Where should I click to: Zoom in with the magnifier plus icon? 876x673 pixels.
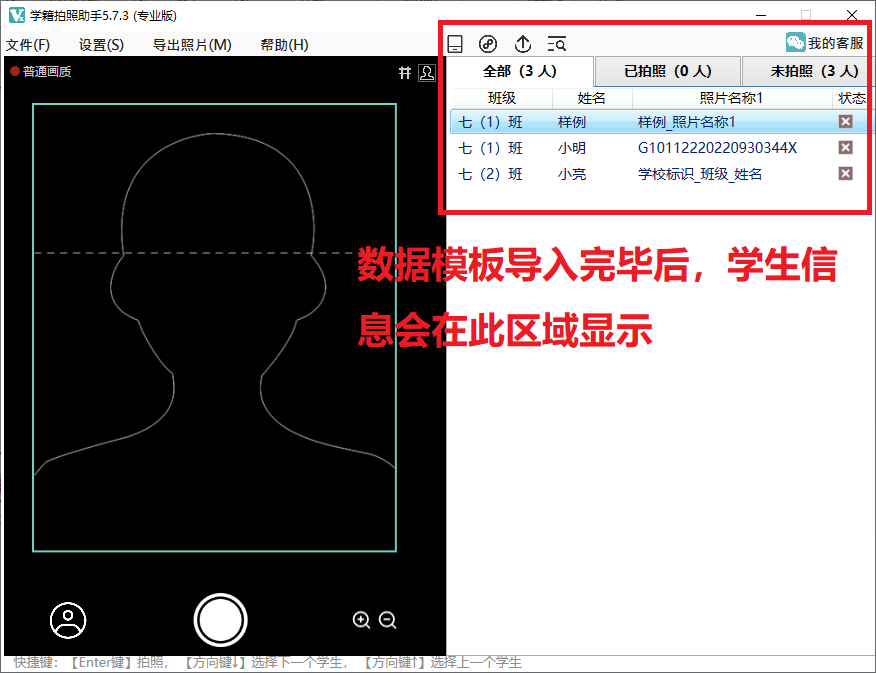tap(362, 620)
